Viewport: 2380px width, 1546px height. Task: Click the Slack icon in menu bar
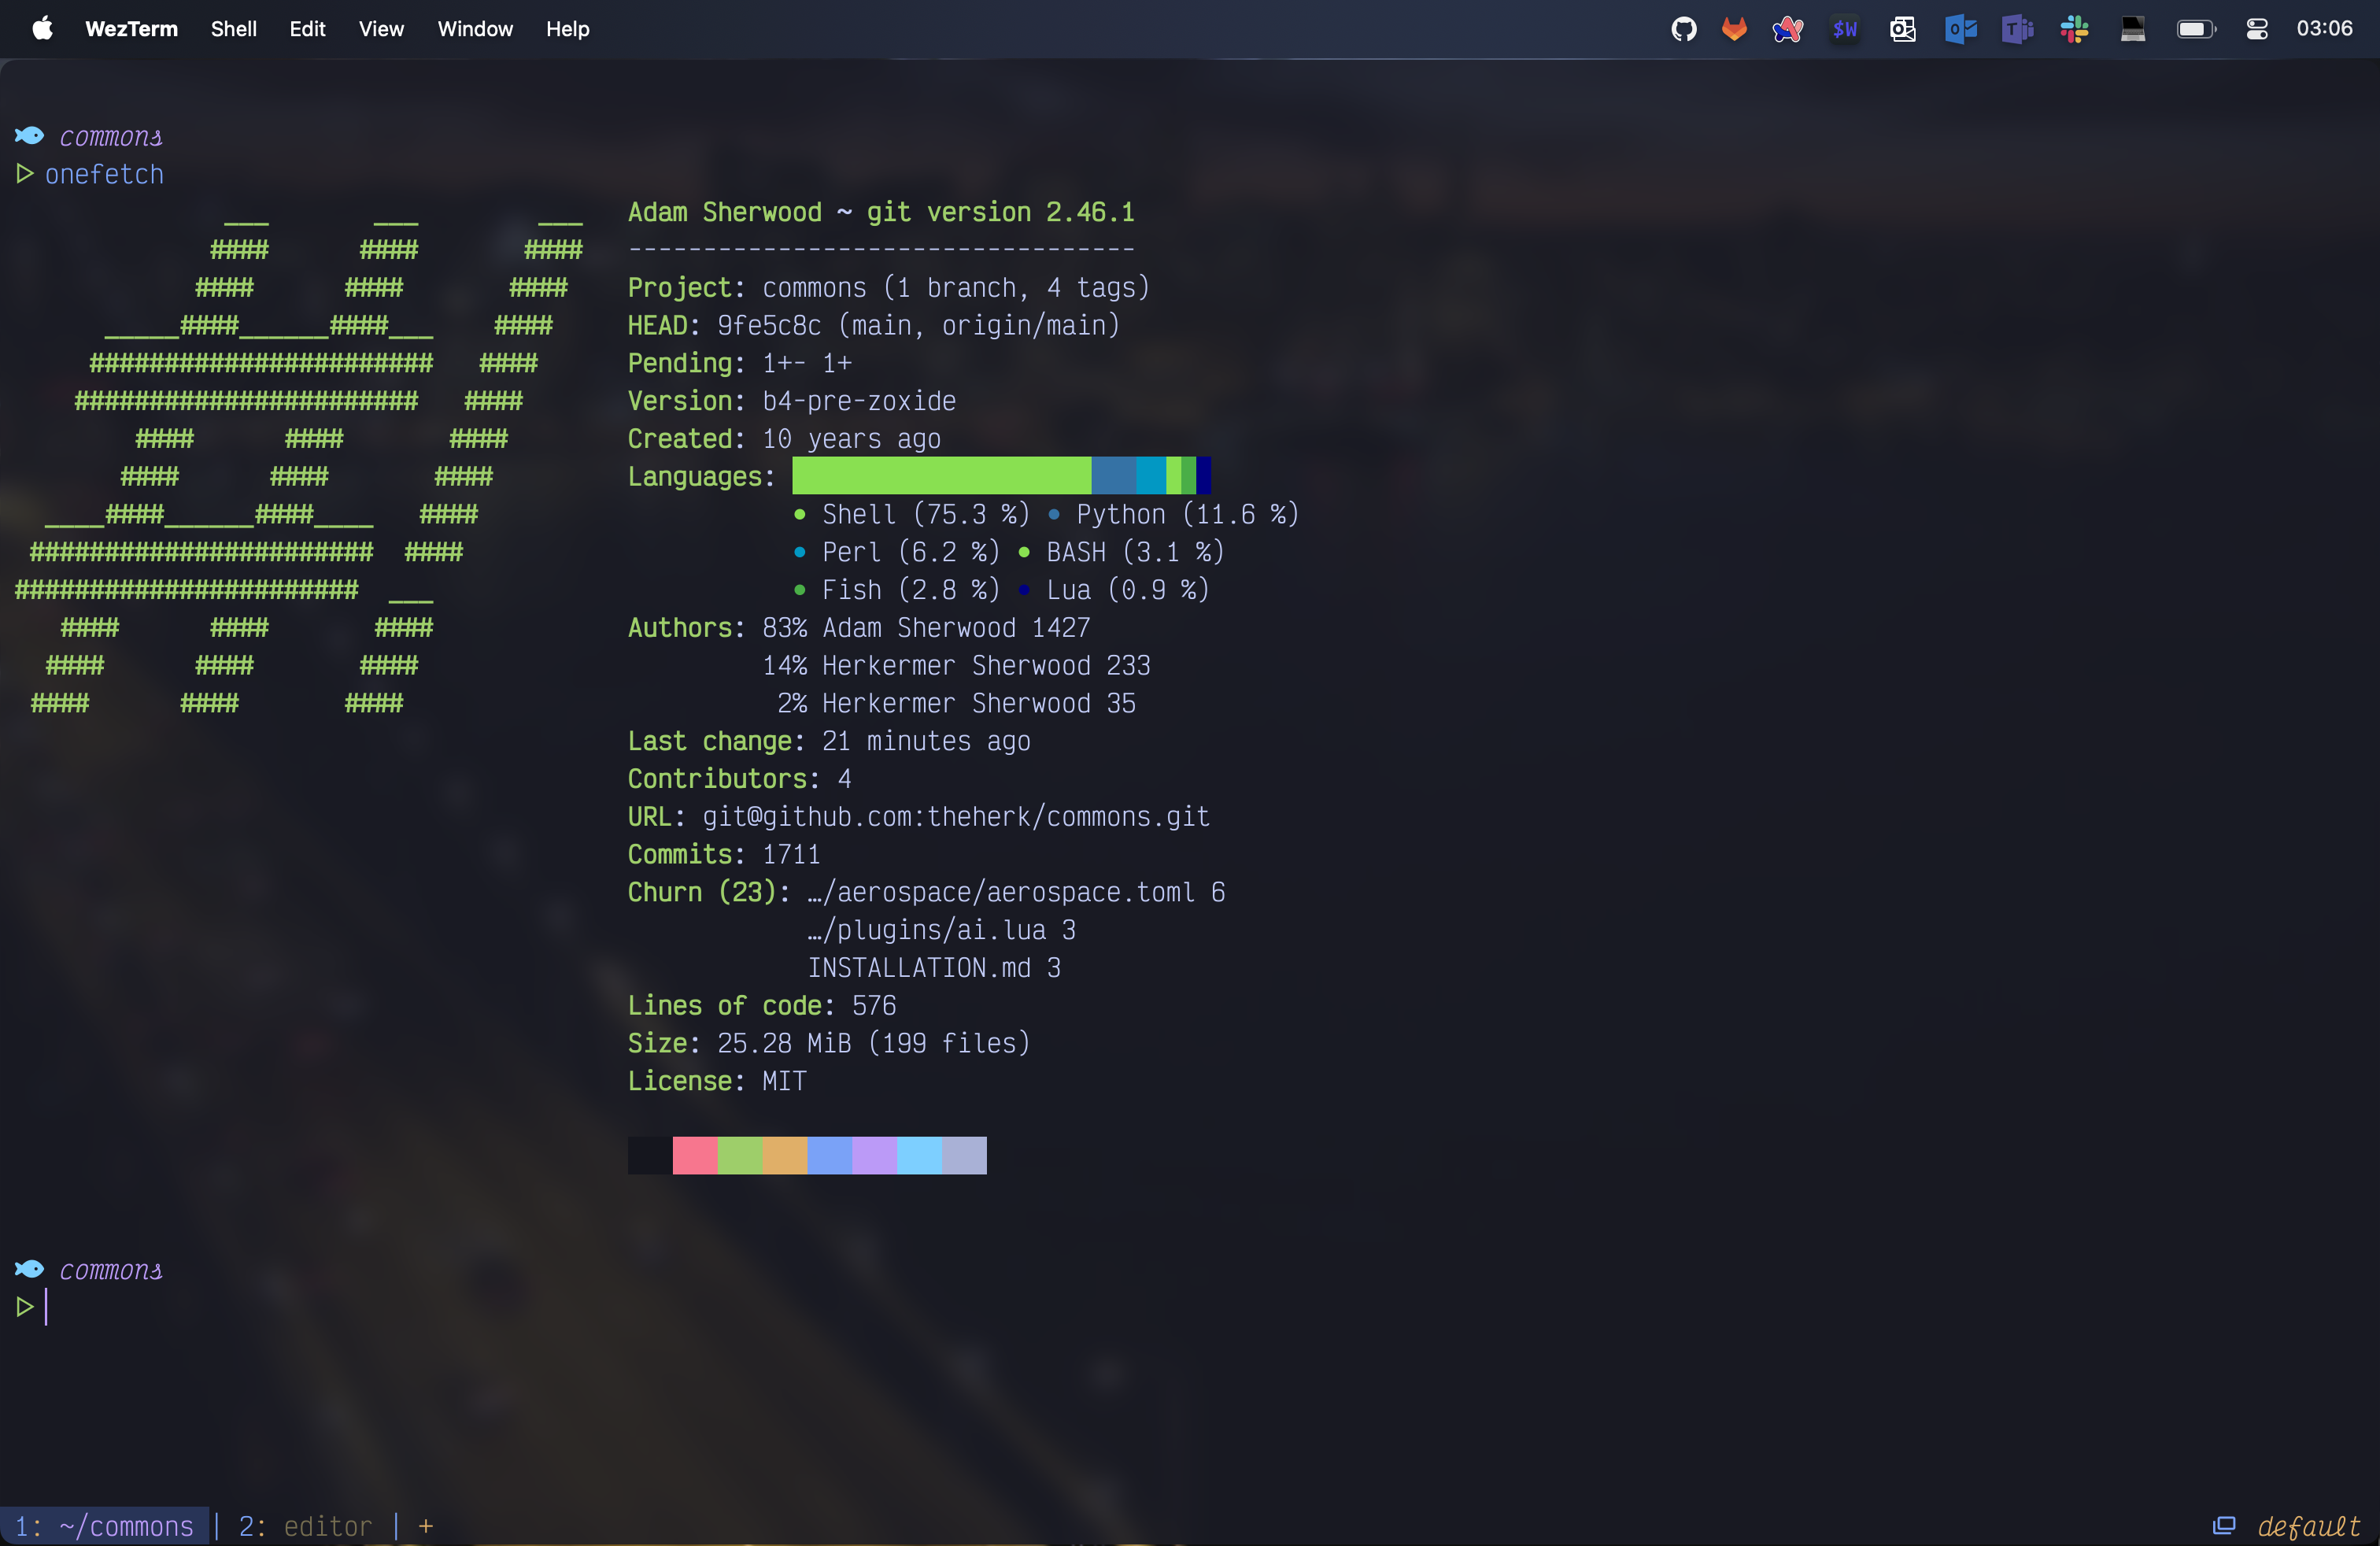tap(2074, 29)
